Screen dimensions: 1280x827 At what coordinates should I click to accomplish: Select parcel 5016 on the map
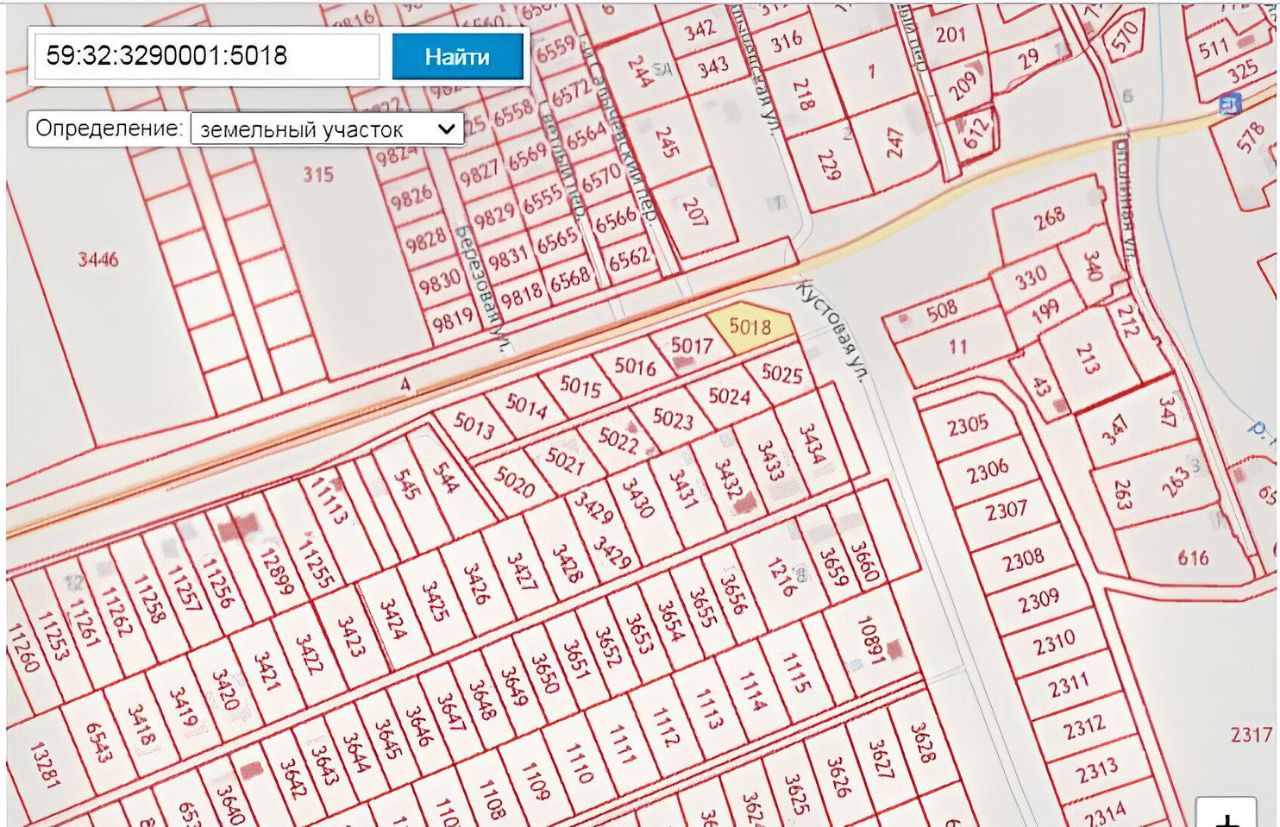click(x=635, y=366)
